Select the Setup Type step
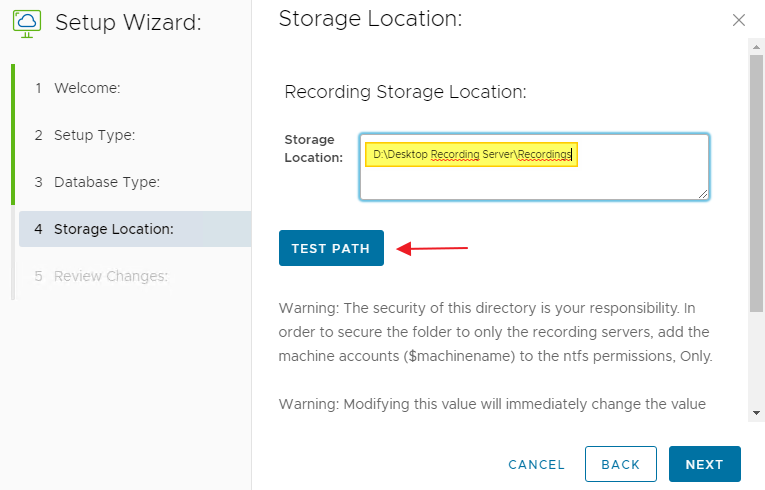The image size is (765, 490). coord(94,135)
